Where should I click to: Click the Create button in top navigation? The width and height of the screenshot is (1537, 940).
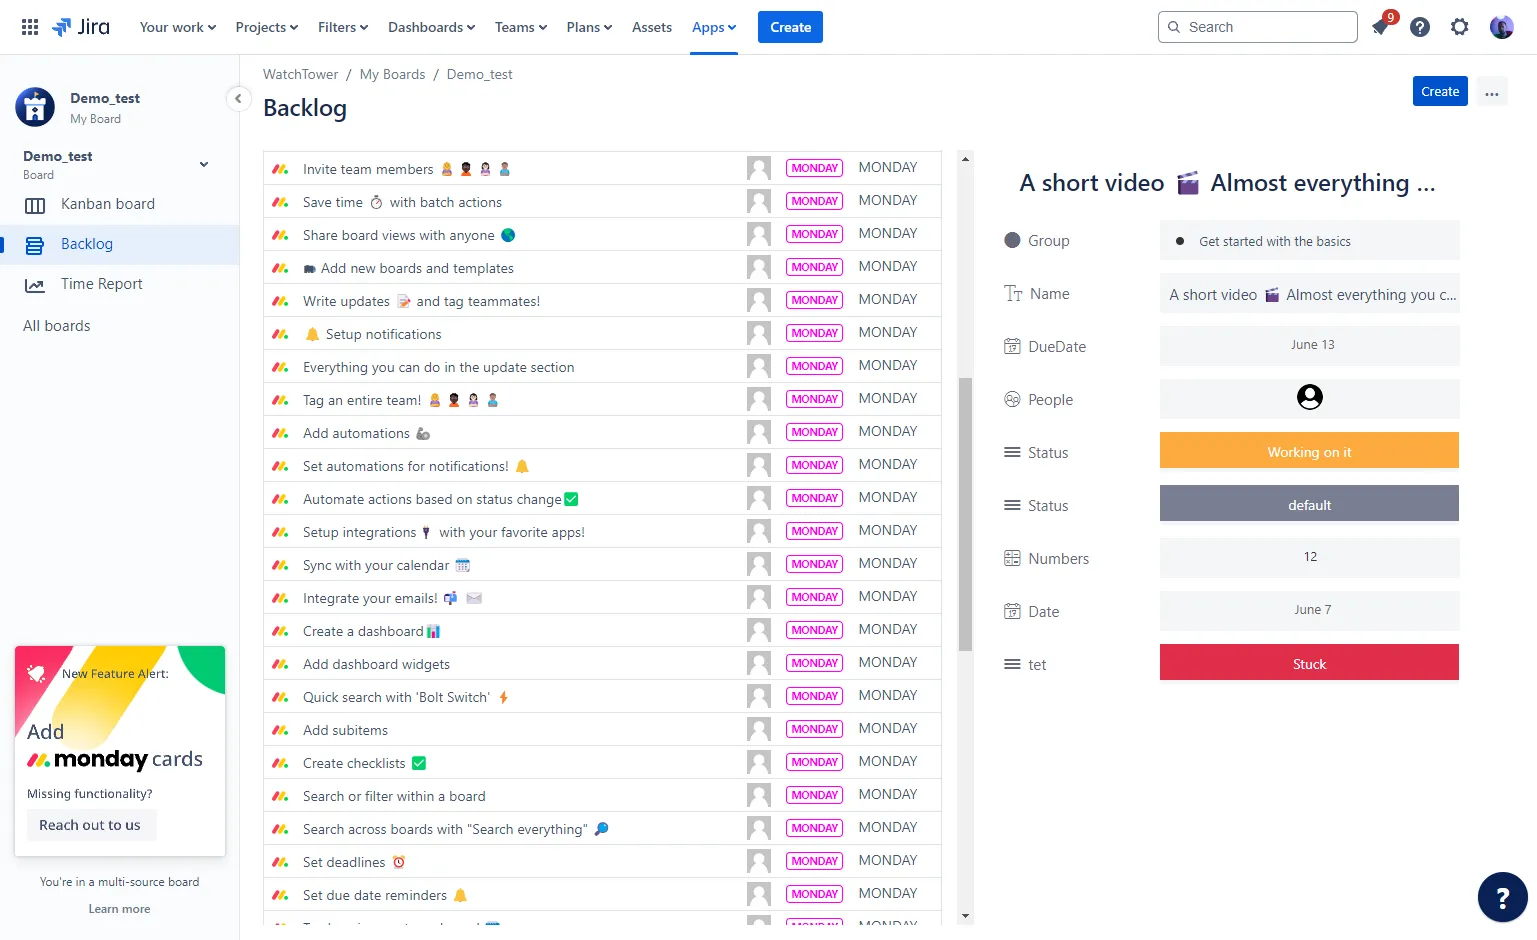(x=790, y=27)
